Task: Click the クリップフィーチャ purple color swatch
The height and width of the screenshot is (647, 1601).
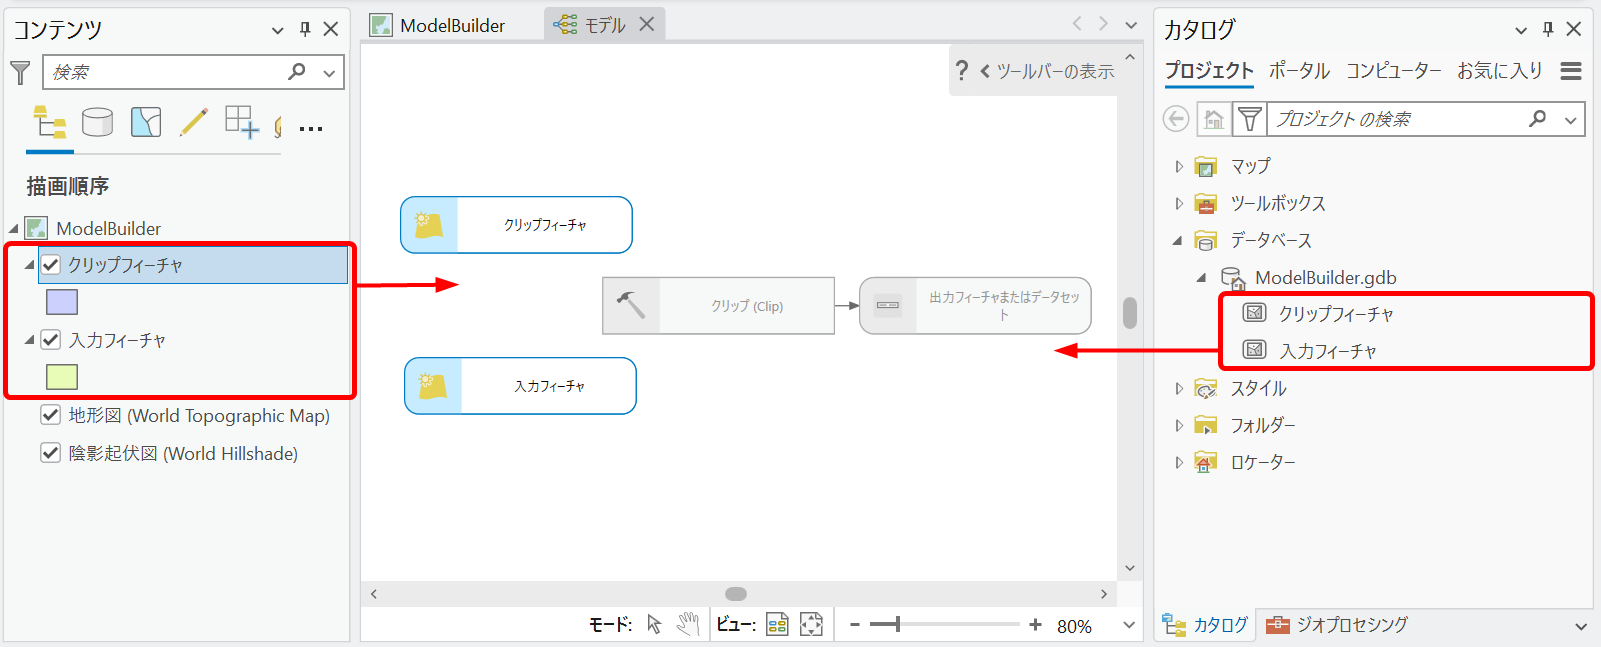Action: point(62,302)
